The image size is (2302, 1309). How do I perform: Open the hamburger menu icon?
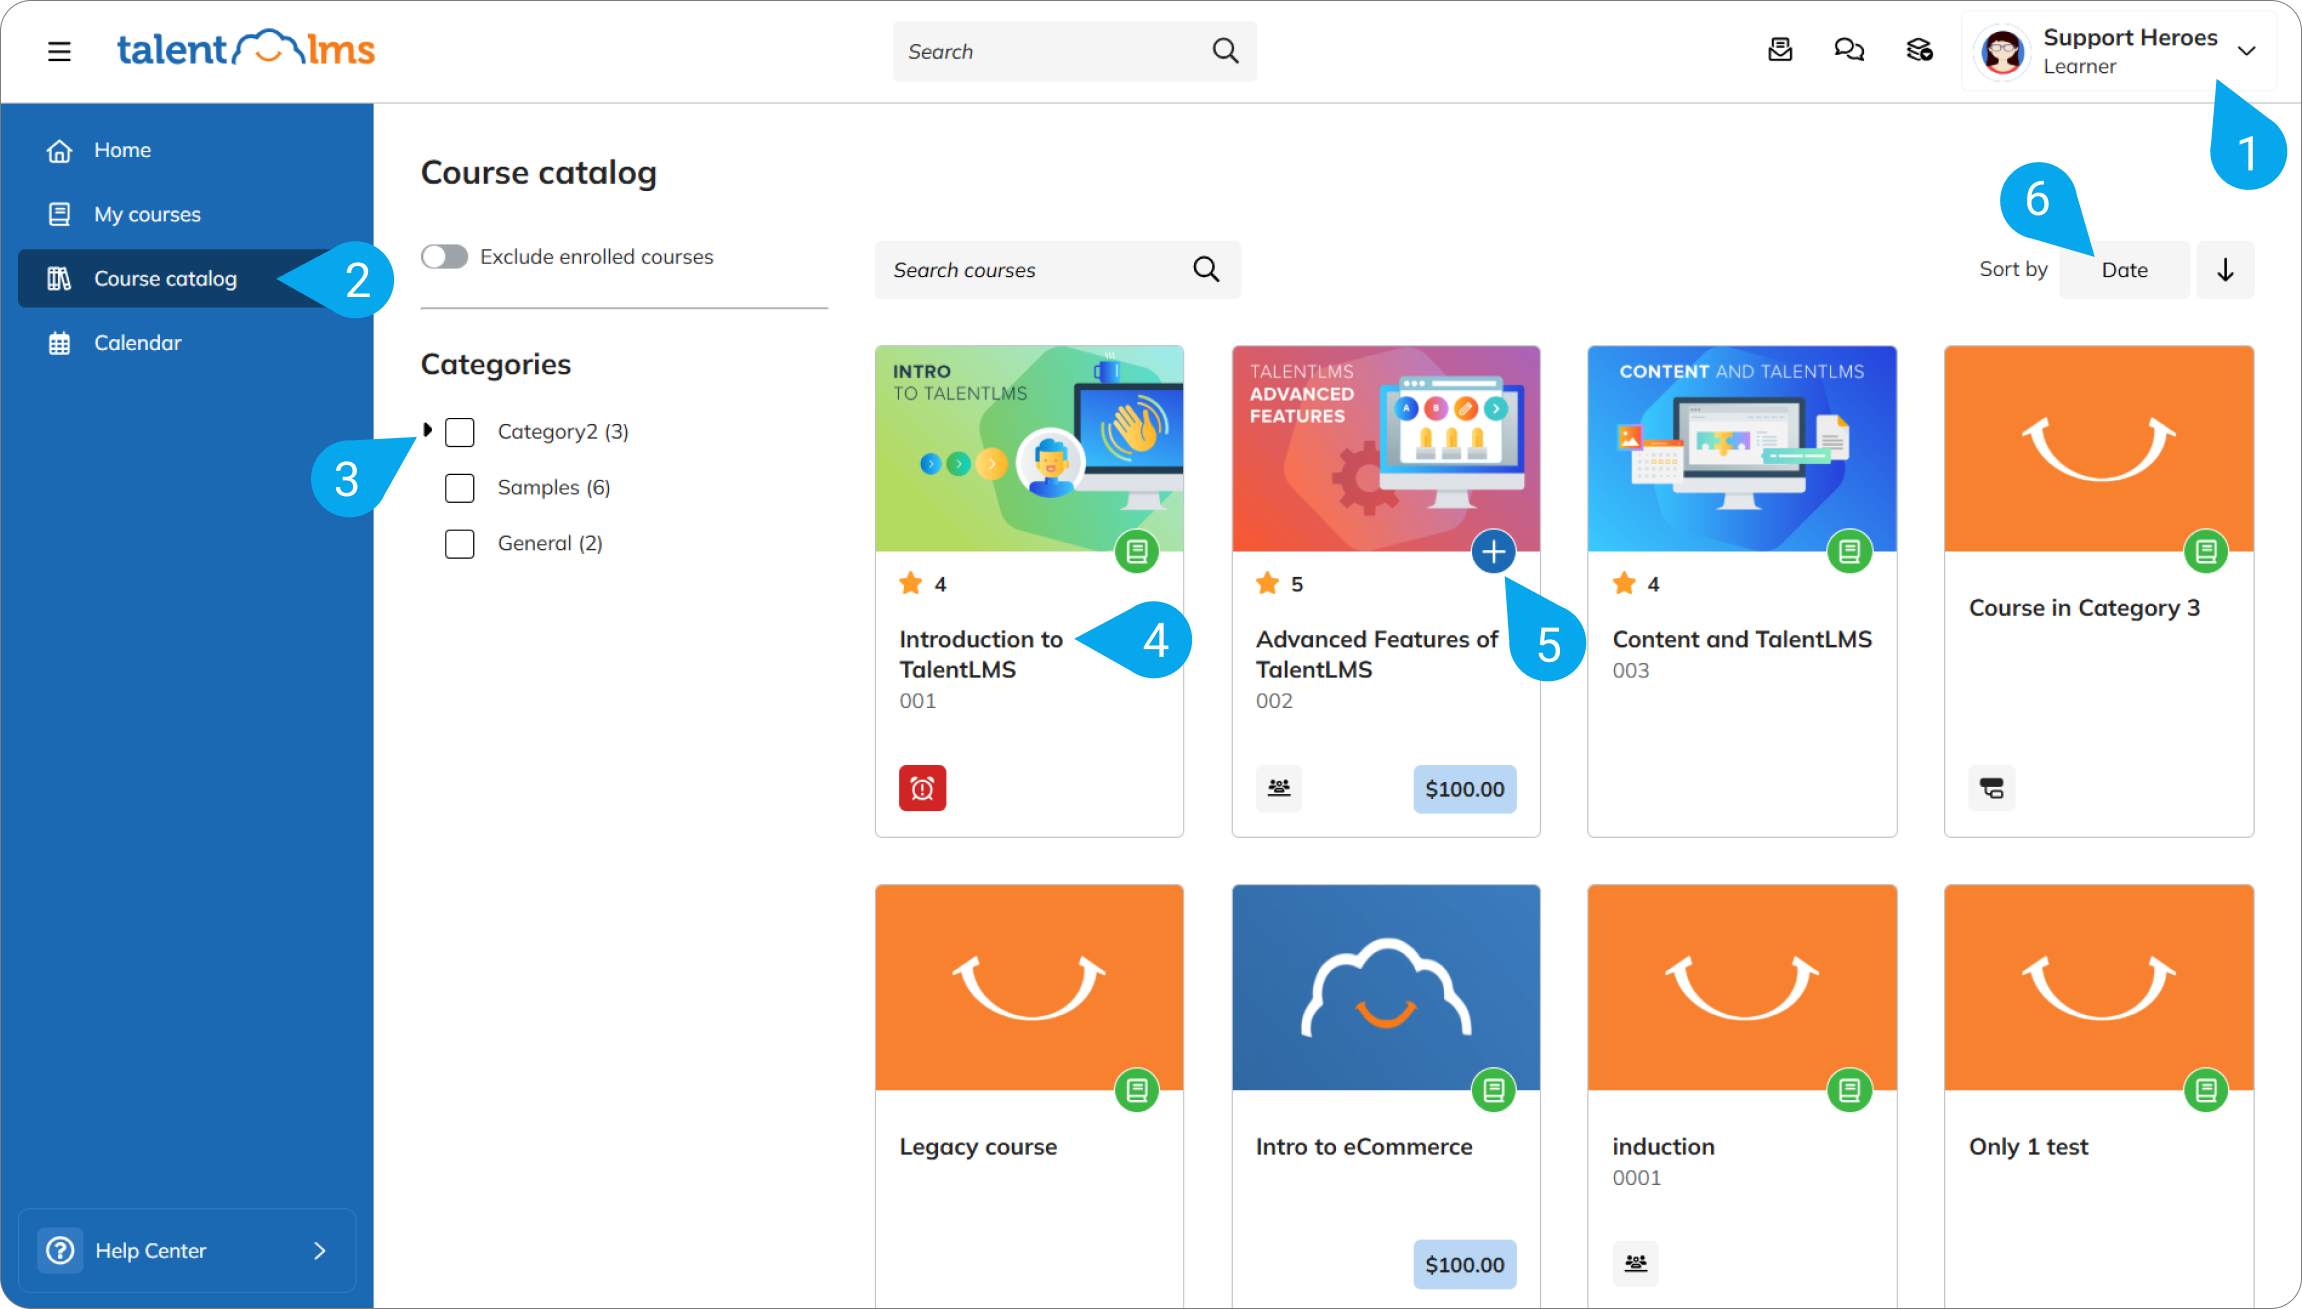(59, 51)
